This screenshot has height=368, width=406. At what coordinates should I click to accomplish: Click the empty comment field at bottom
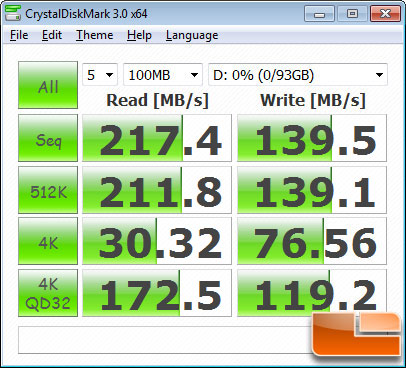pyautogui.click(x=166, y=340)
